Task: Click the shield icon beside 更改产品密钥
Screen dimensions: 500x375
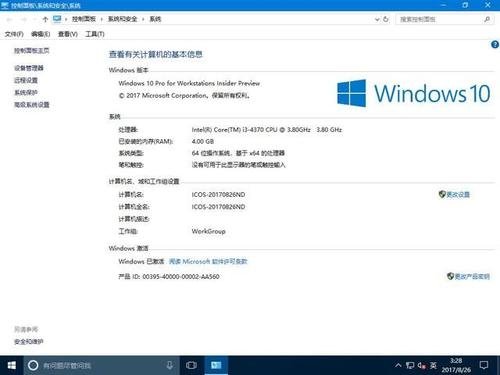Action: pos(450,276)
